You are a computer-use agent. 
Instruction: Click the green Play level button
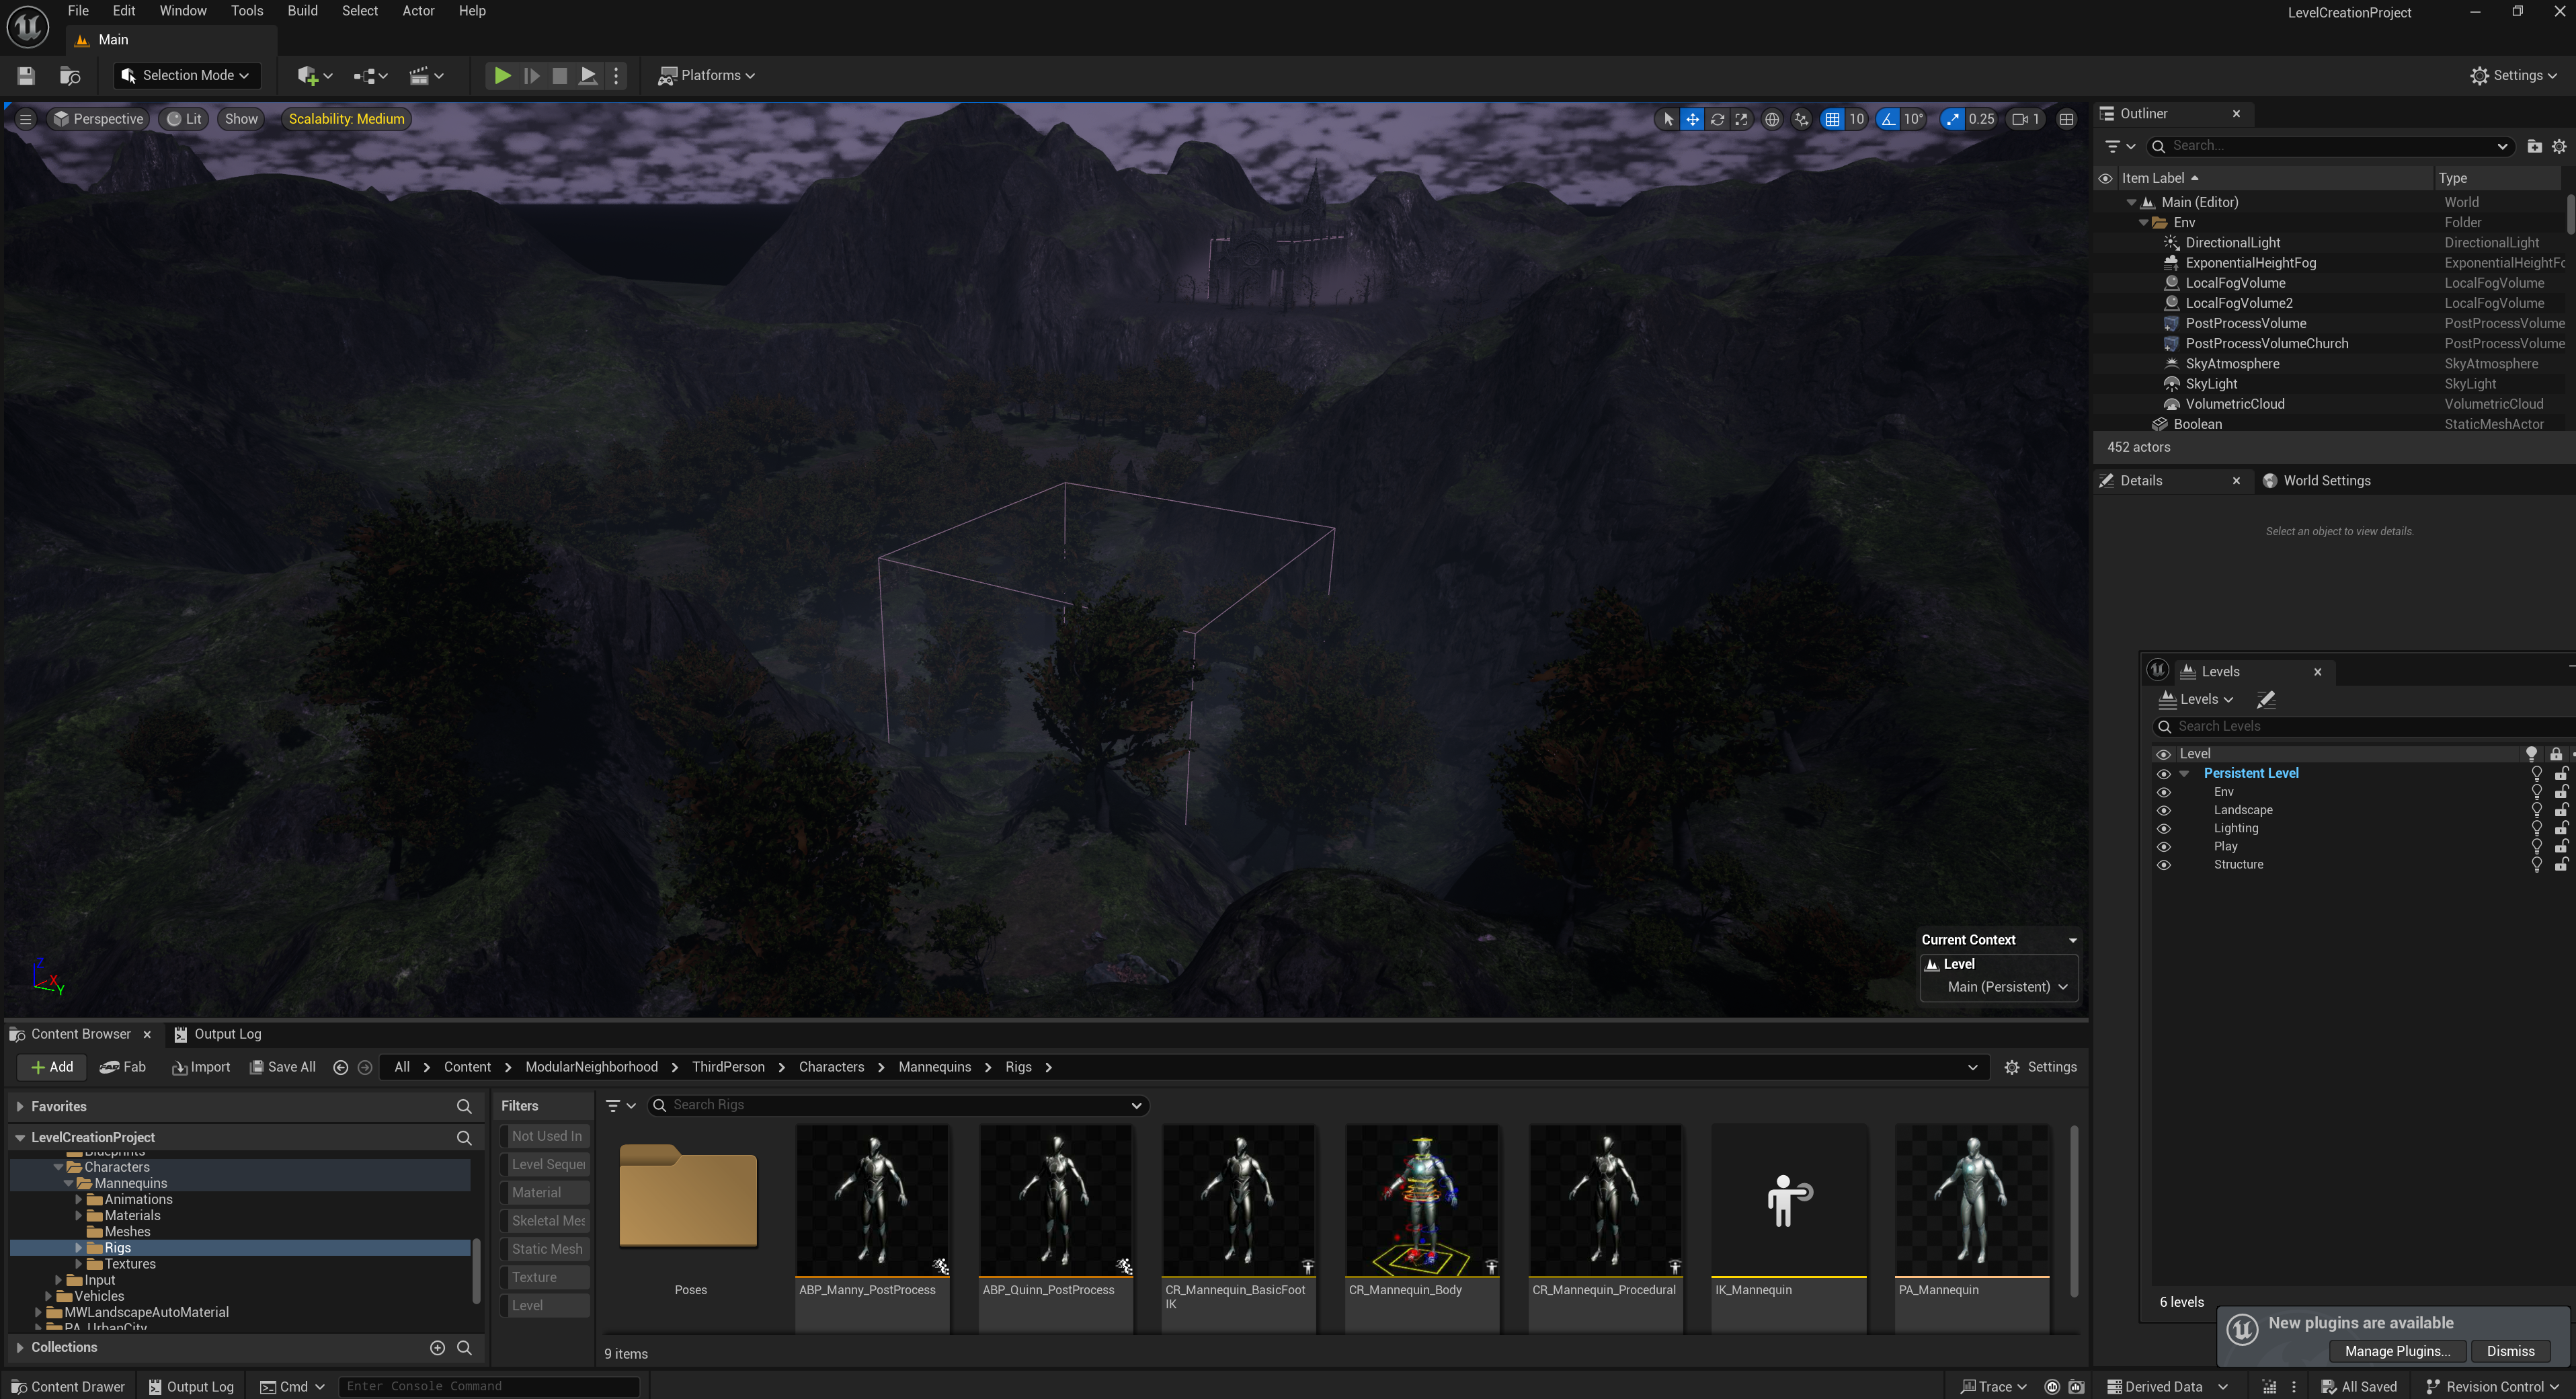502,75
